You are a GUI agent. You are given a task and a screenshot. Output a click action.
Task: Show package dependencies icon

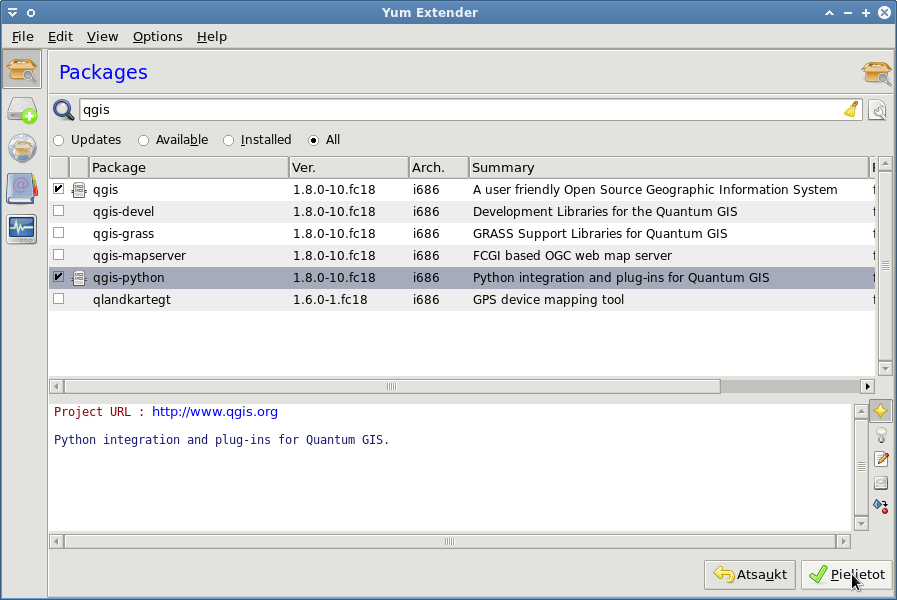(x=880, y=506)
